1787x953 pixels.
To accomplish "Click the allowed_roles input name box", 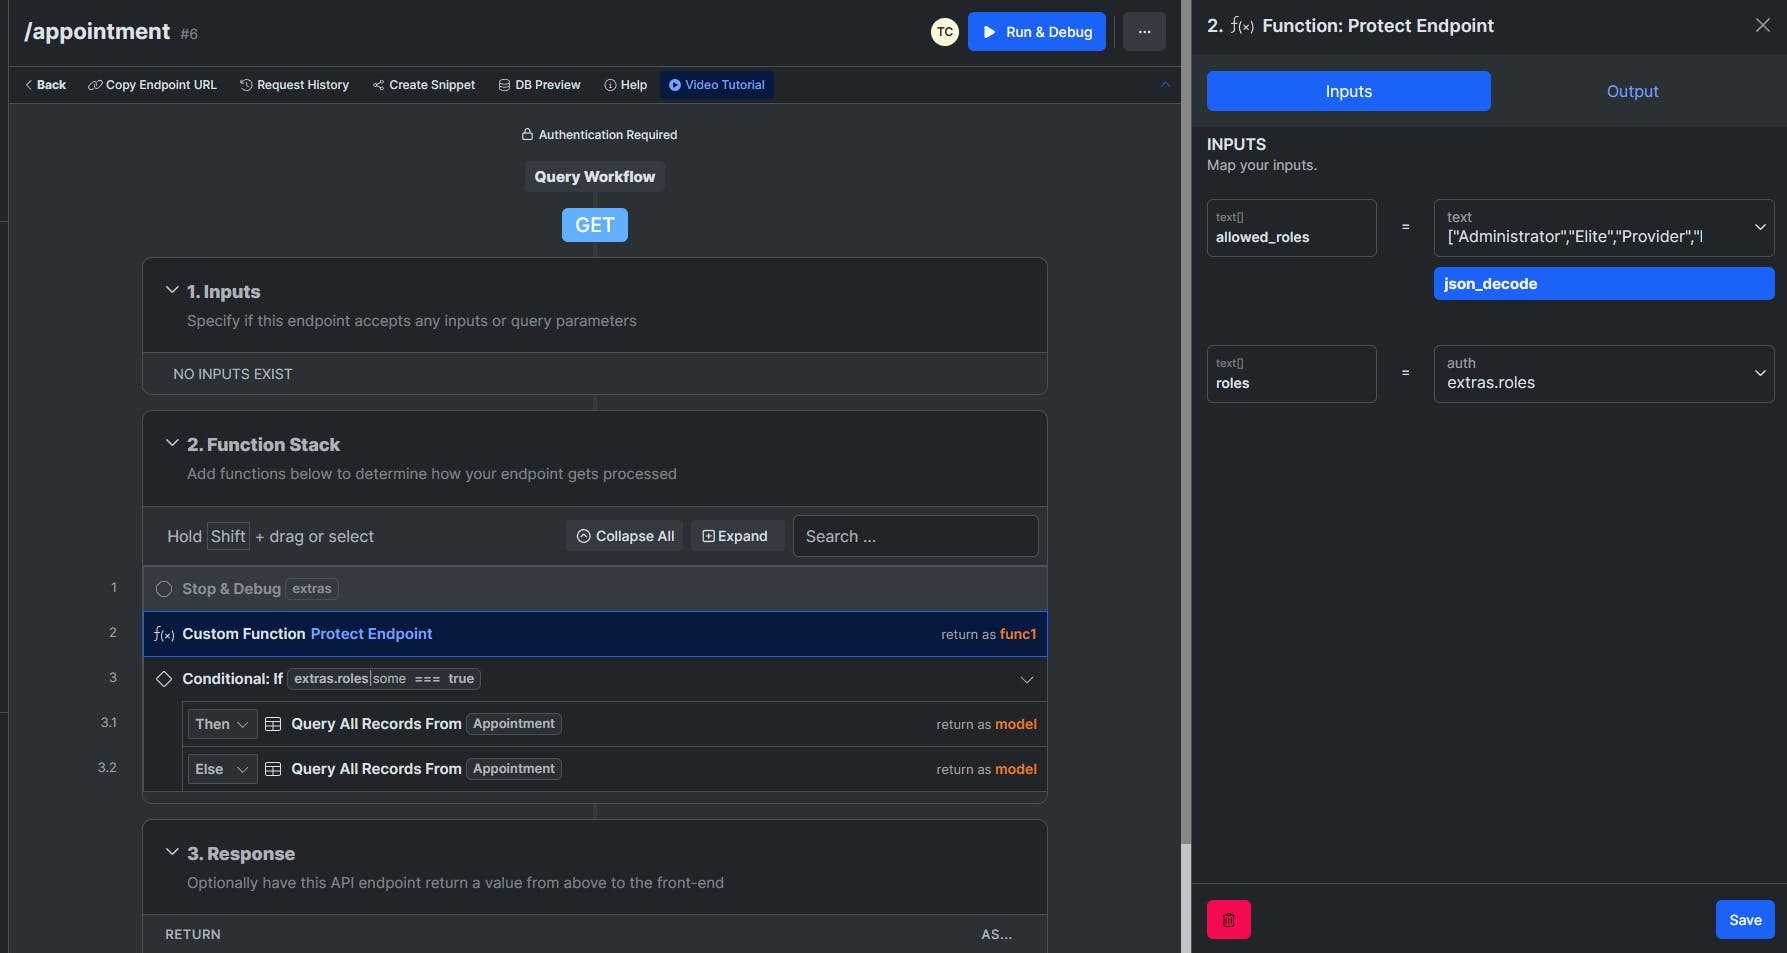I will coord(1291,228).
